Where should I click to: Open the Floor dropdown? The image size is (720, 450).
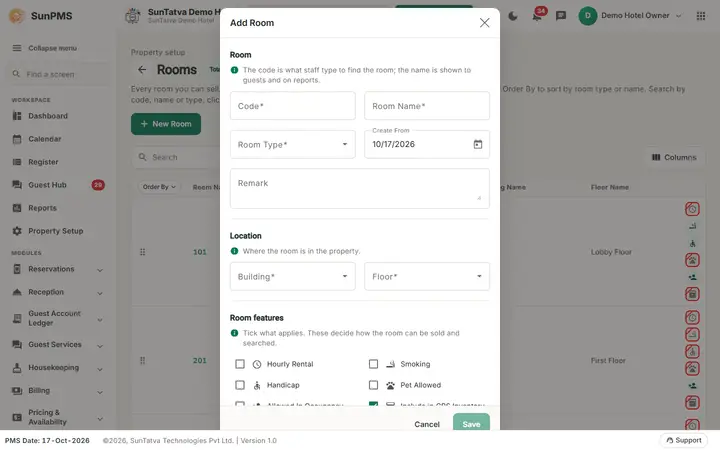pos(427,276)
